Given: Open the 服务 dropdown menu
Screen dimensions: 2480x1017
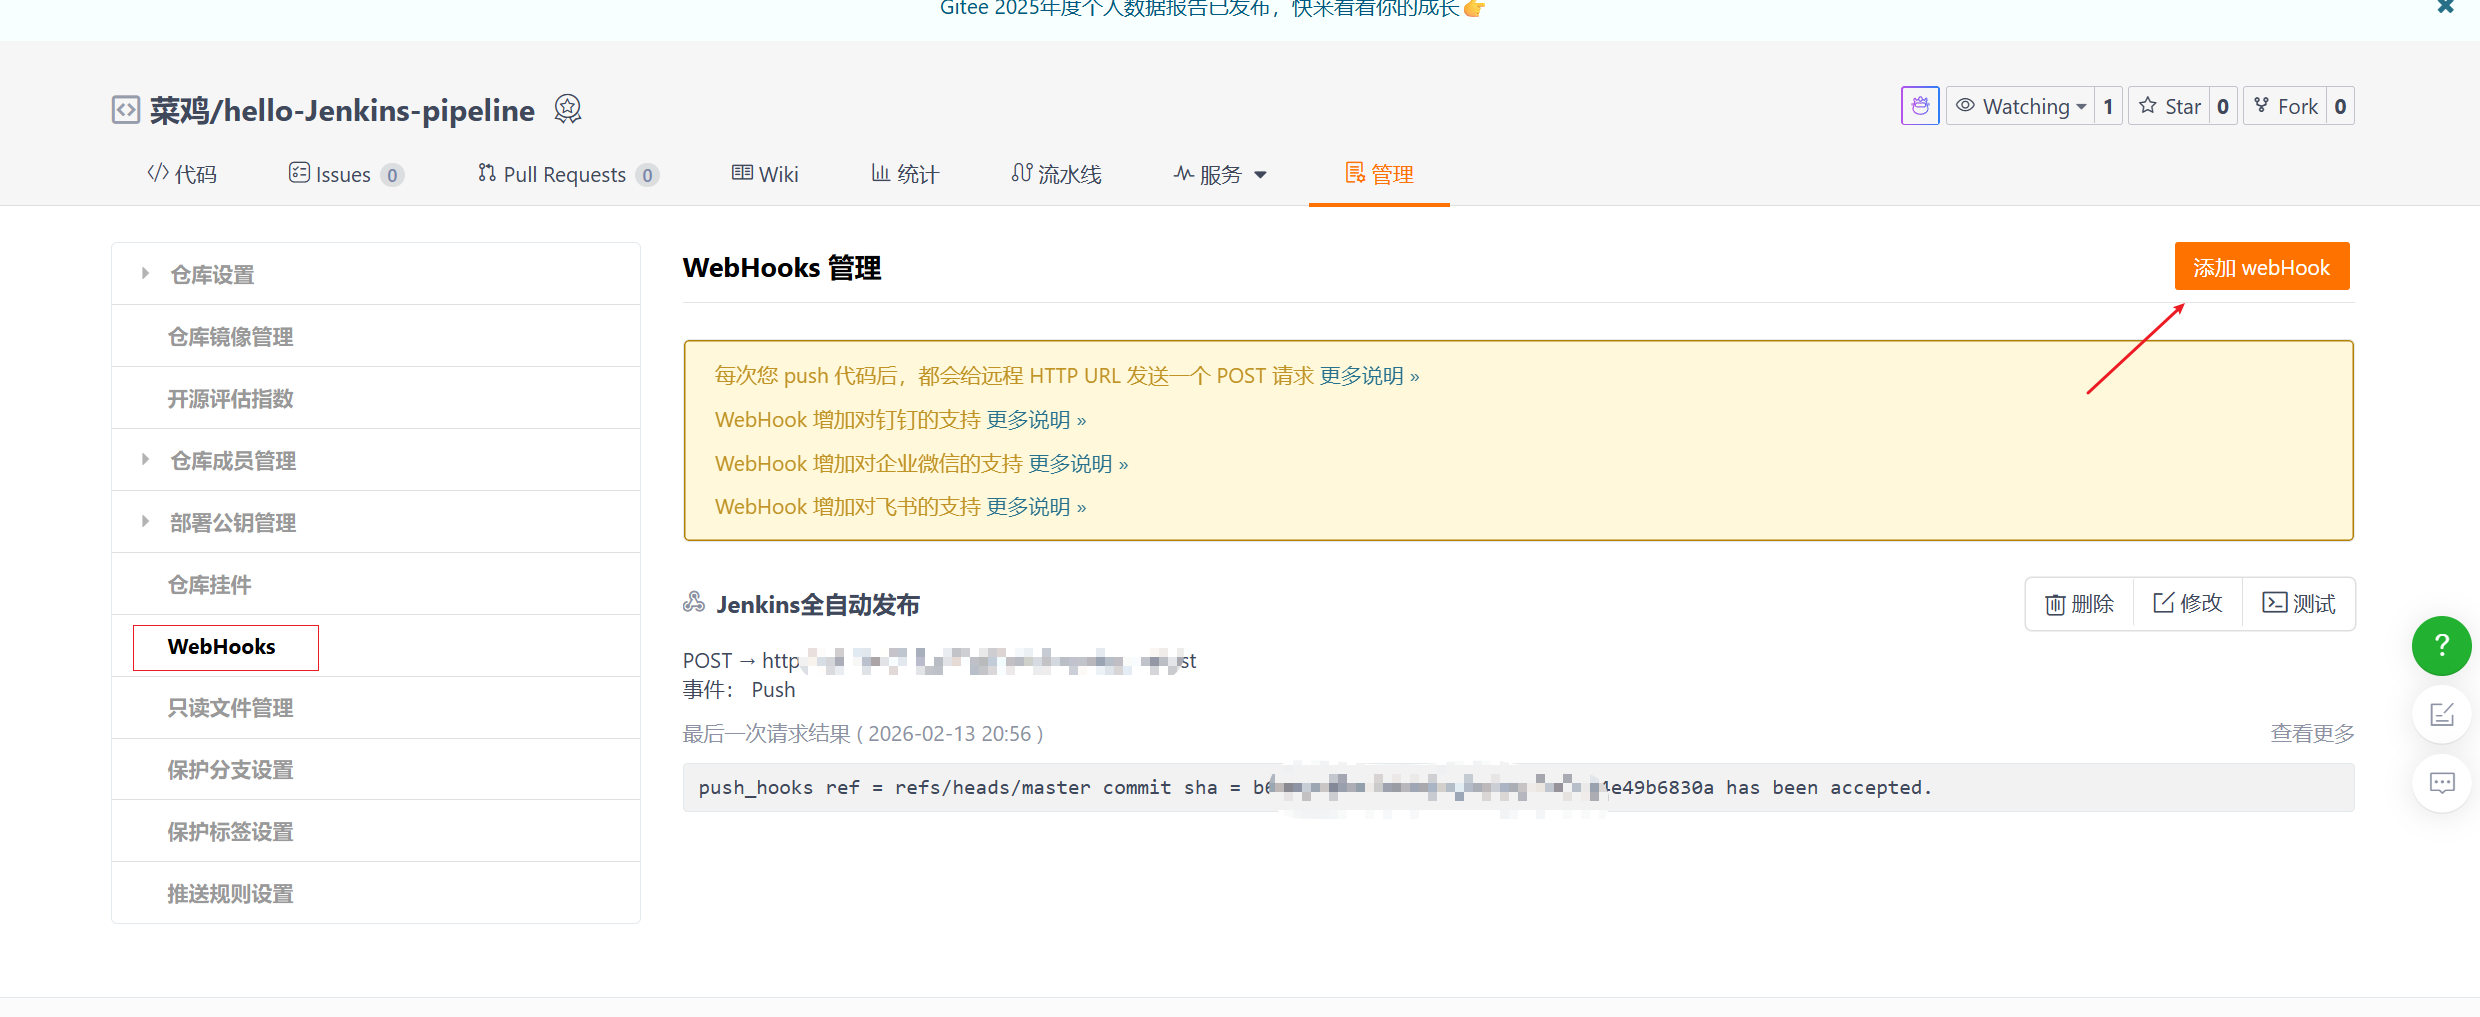Looking at the screenshot, I should (1220, 174).
